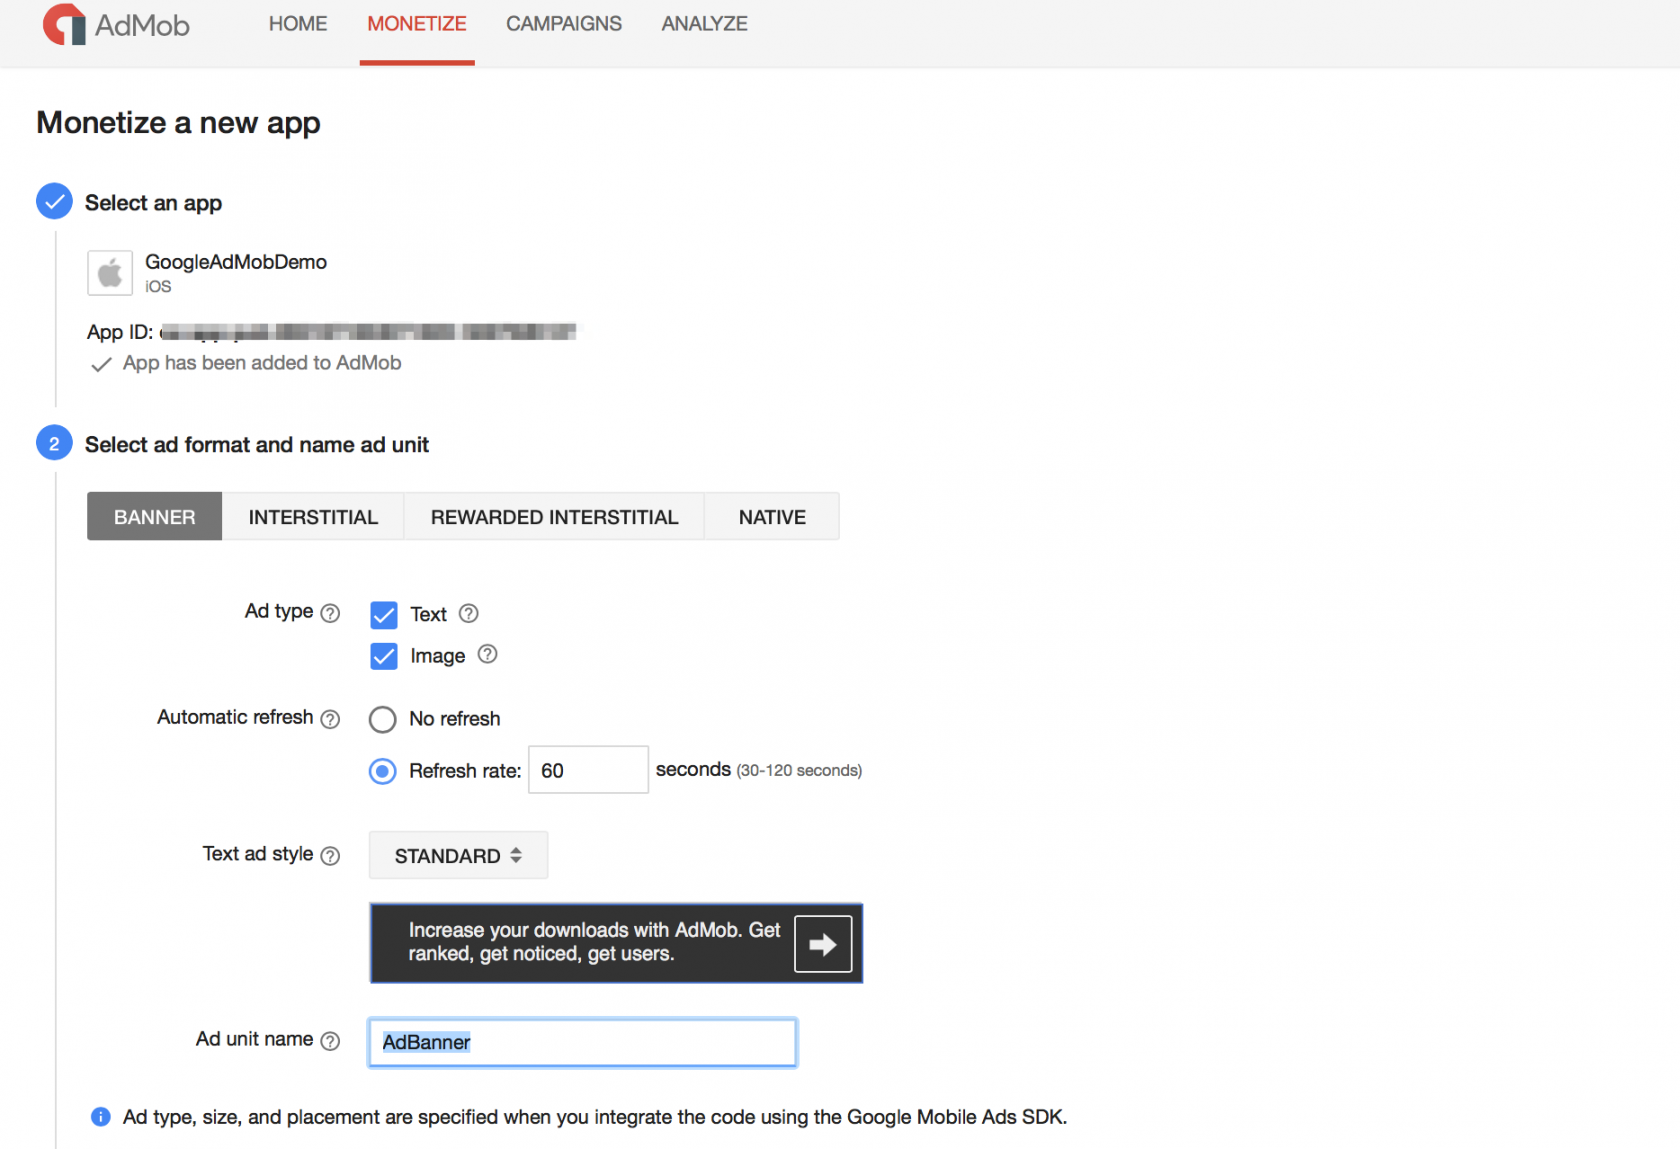Open the STANDARD text ad style dropdown
This screenshot has width=1680, height=1149.
click(457, 855)
